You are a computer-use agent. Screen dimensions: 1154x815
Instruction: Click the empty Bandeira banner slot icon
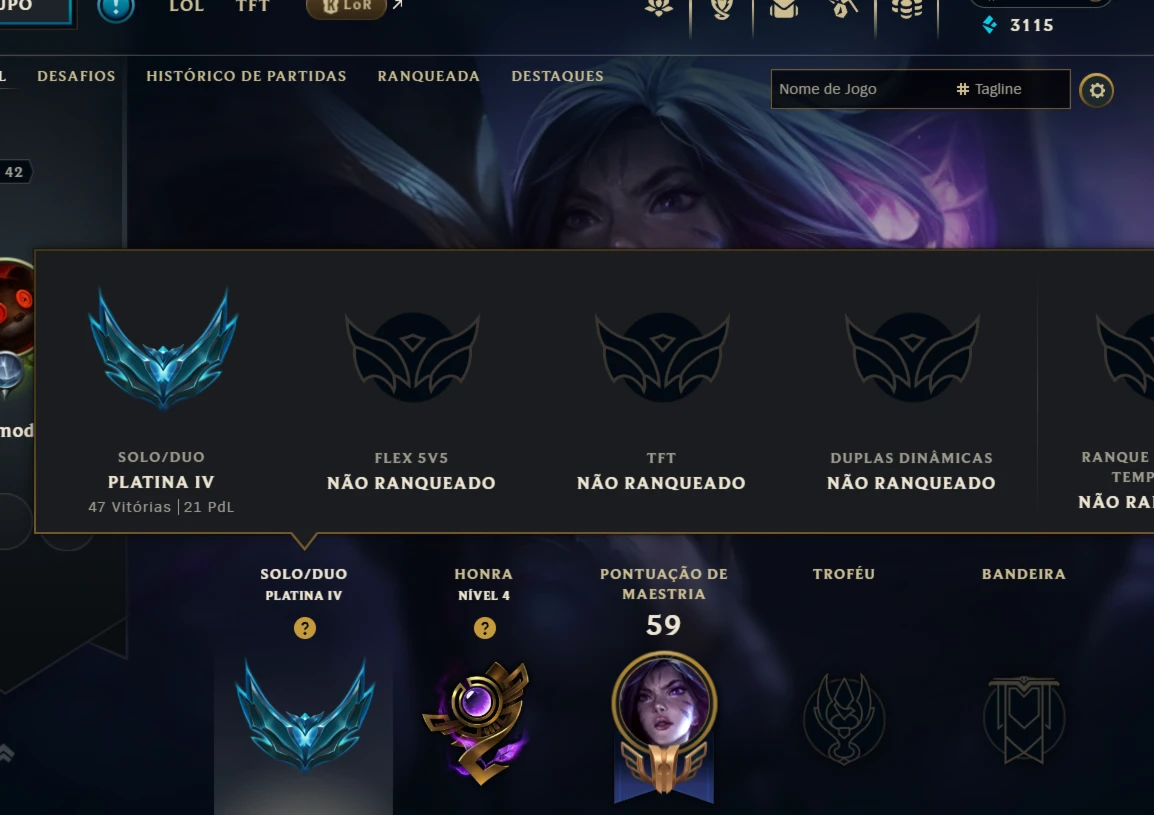pos(1024,719)
